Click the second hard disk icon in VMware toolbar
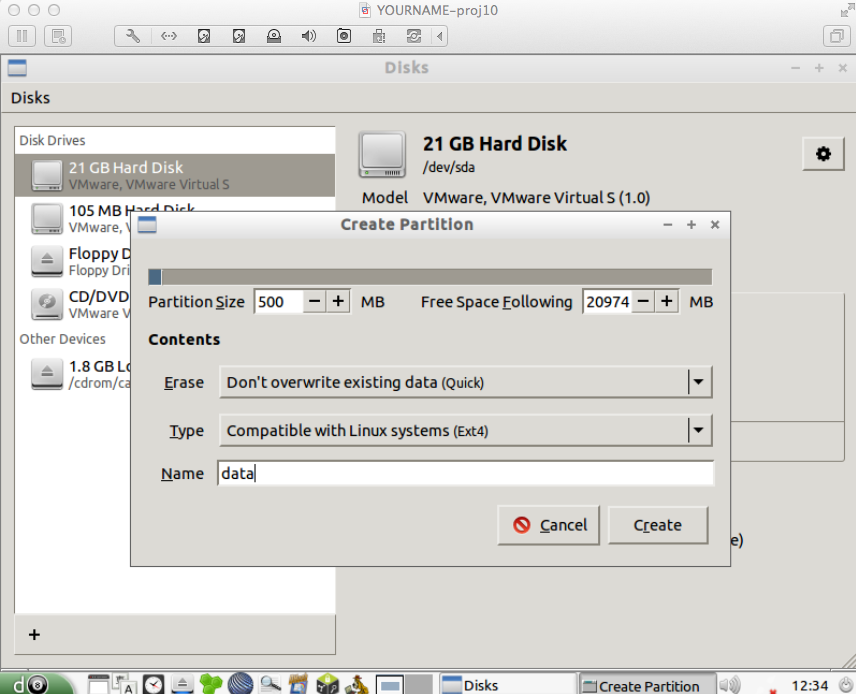The width and height of the screenshot is (856, 694). pos(239,36)
